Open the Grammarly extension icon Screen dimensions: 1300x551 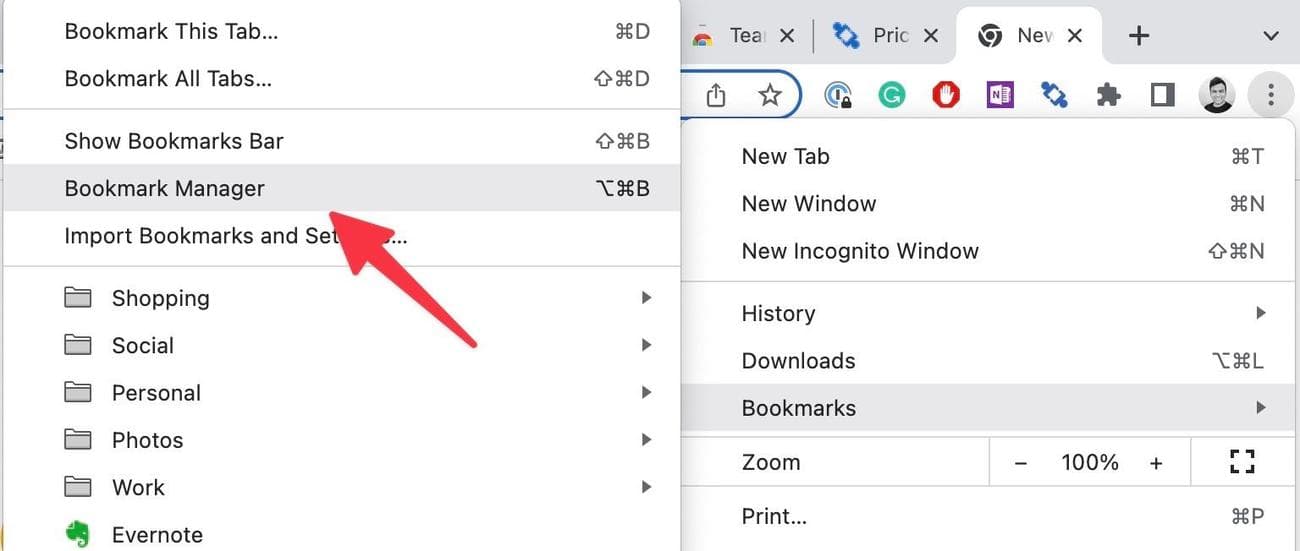click(x=891, y=95)
